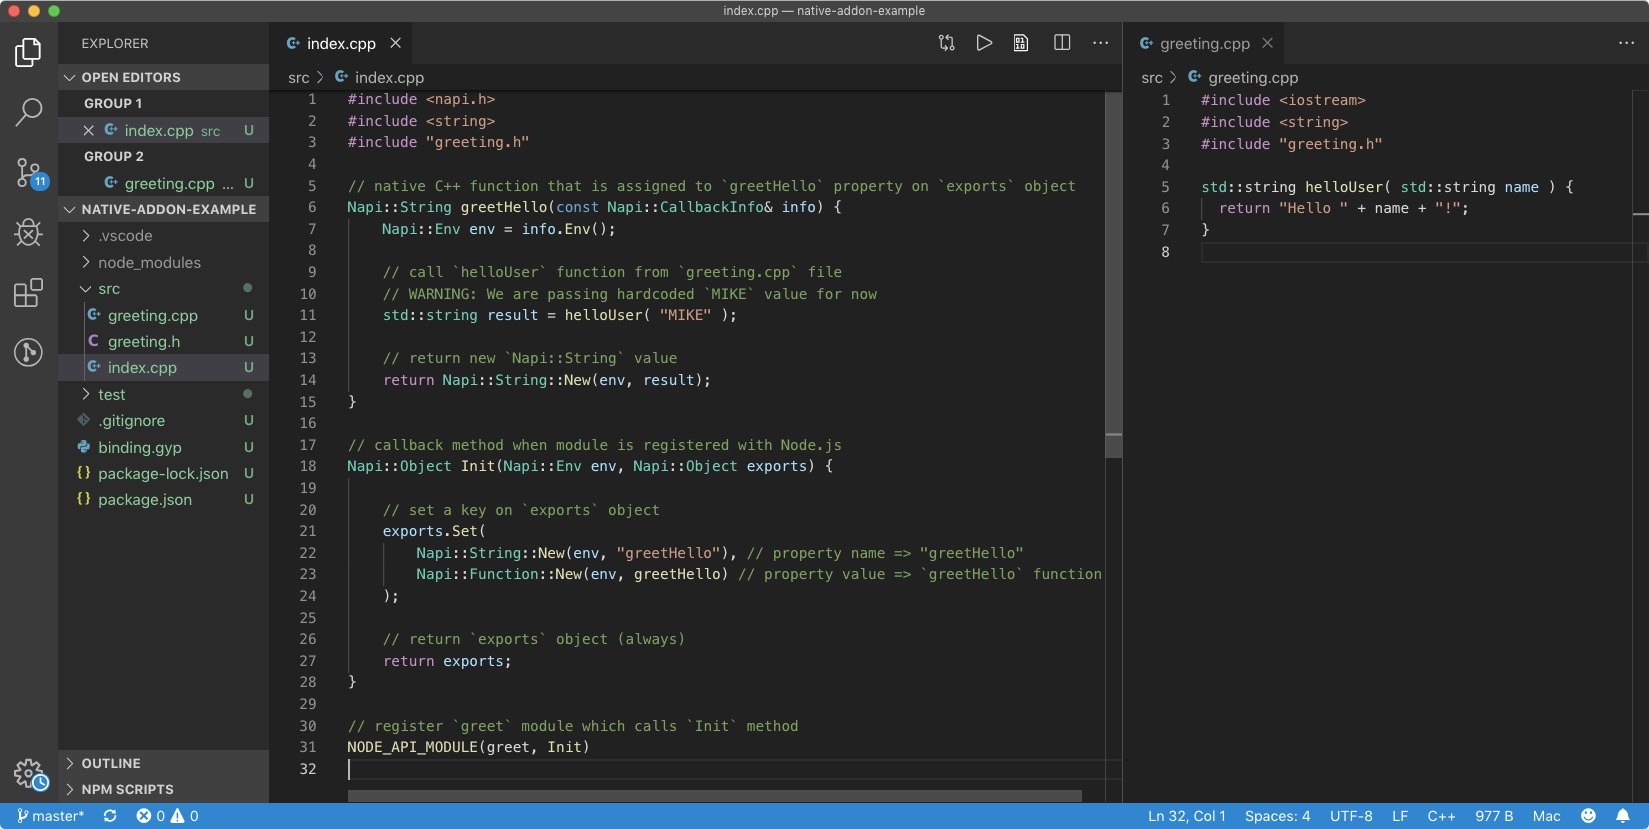This screenshot has height=829, width=1649.
Task: Open More Actions menu for greeting.cpp editor
Action: 1626,43
